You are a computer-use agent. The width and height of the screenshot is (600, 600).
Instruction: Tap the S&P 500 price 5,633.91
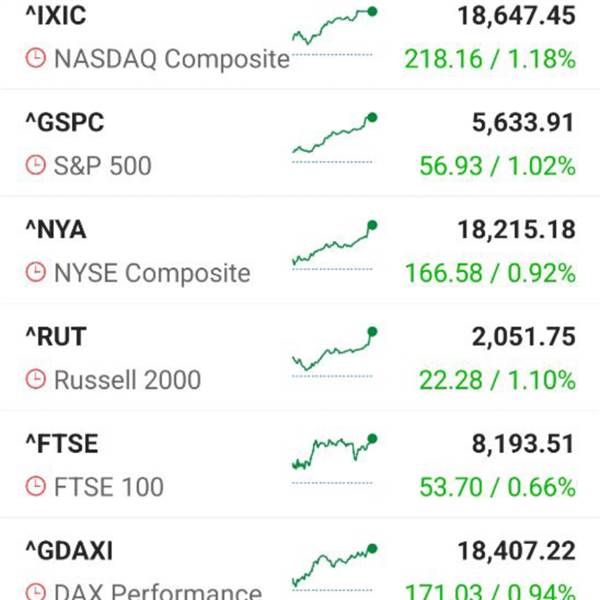(x=523, y=122)
